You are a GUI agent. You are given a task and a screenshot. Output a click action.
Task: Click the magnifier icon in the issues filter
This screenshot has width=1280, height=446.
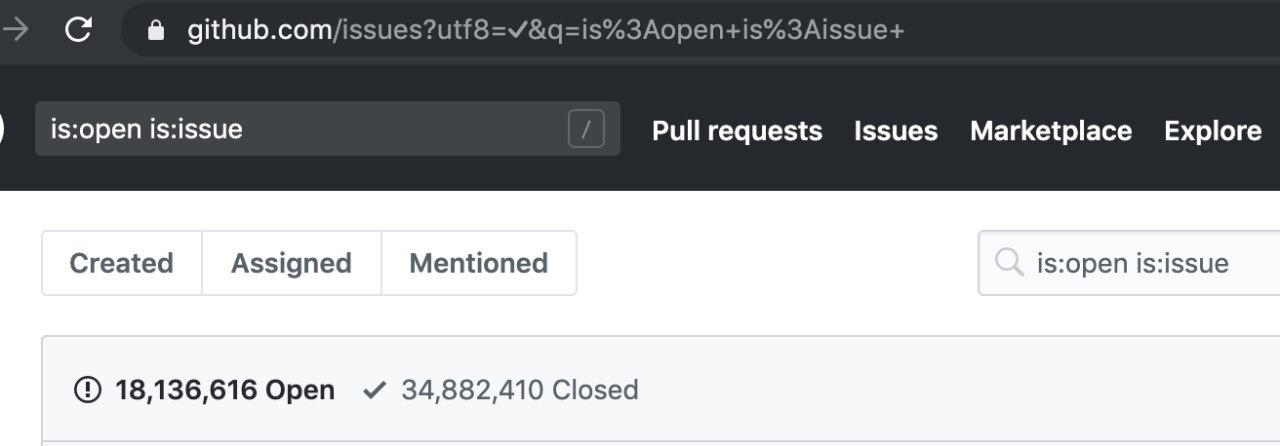click(x=1010, y=263)
